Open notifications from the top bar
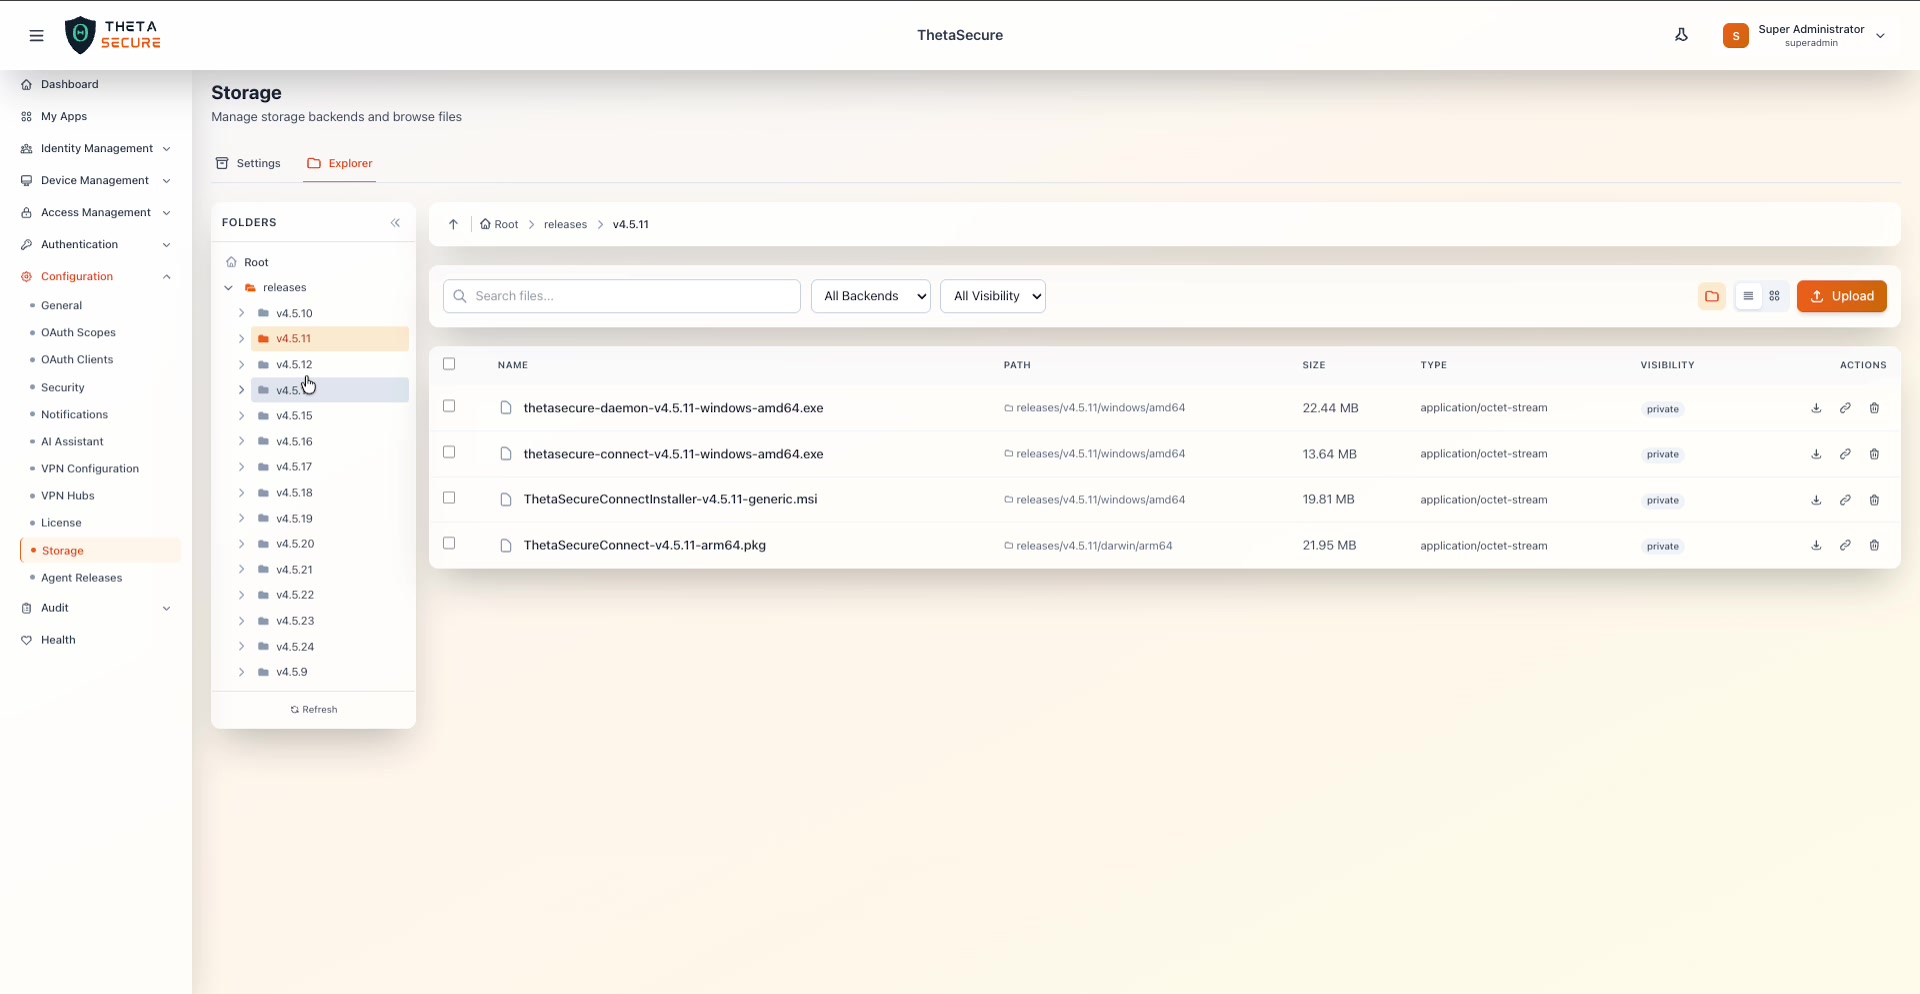This screenshot has width=1920, height=994. [1682, 34]
